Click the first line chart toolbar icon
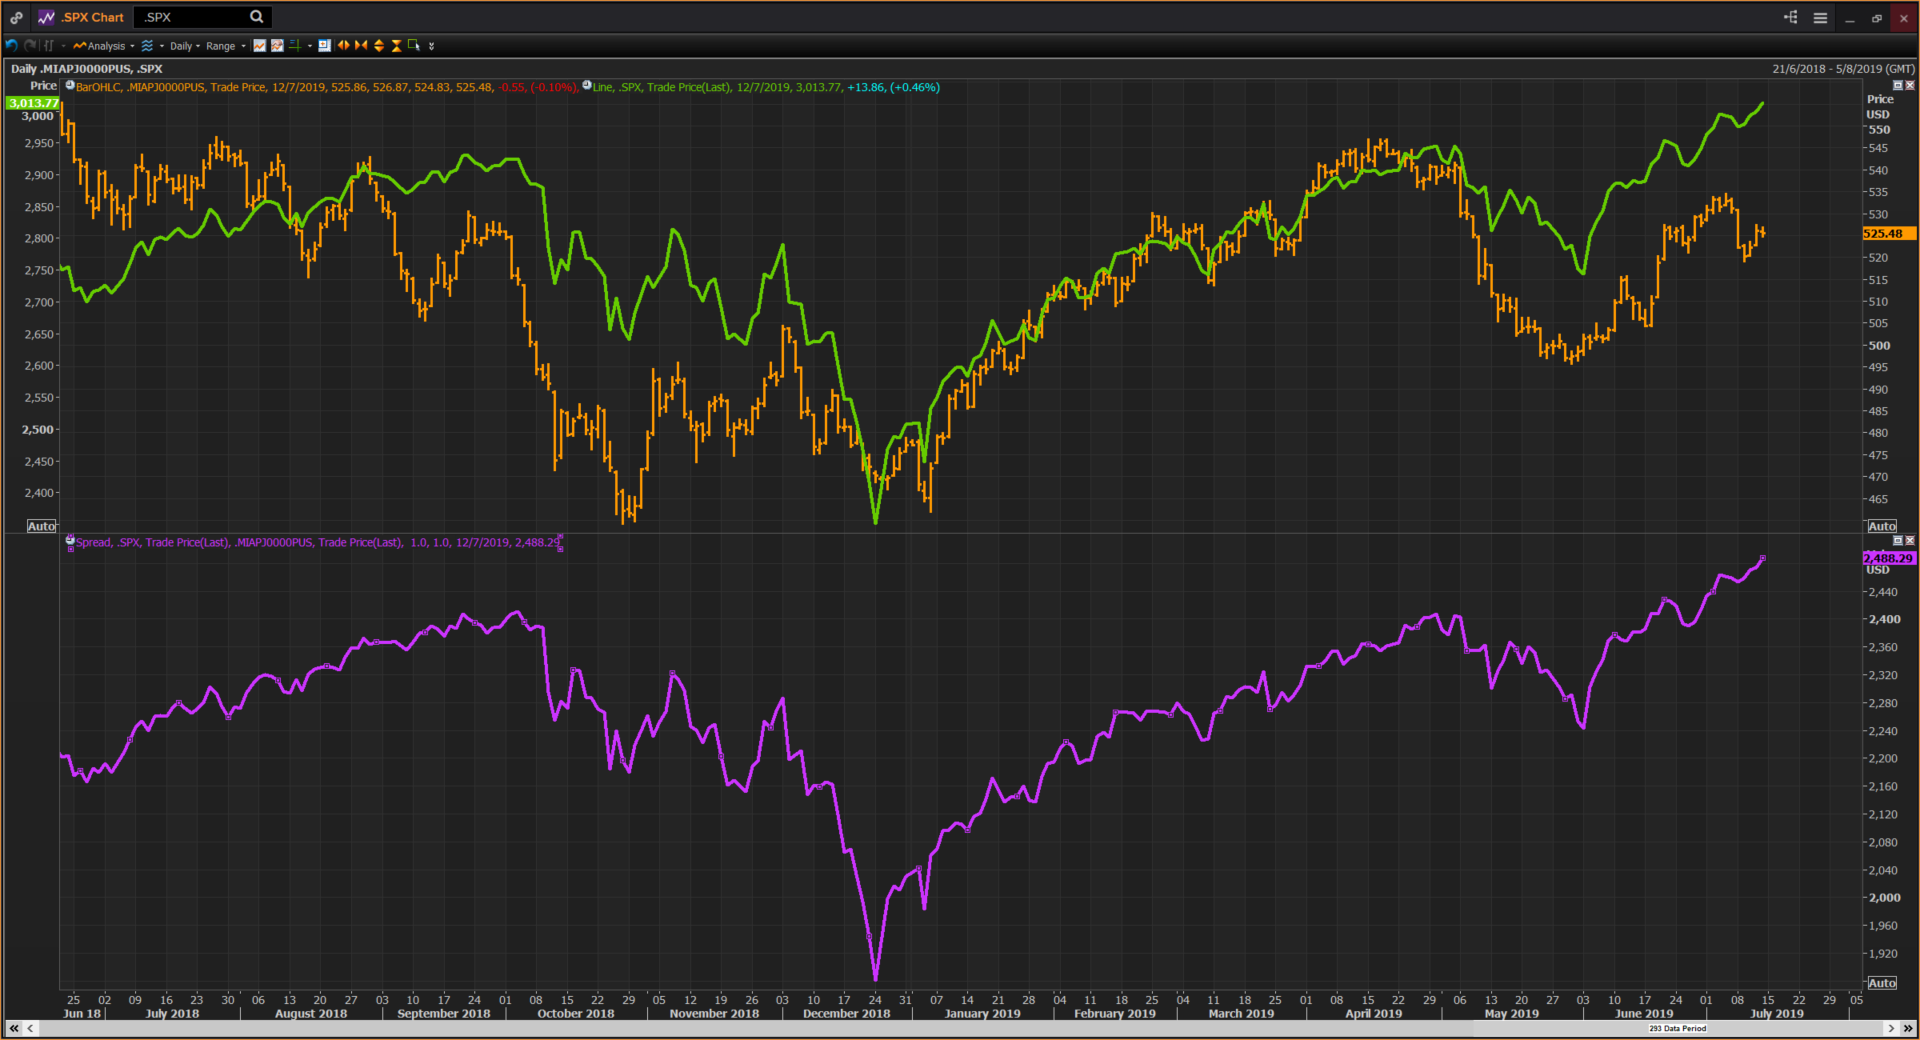1920x1040 pixels. [259, 45]
